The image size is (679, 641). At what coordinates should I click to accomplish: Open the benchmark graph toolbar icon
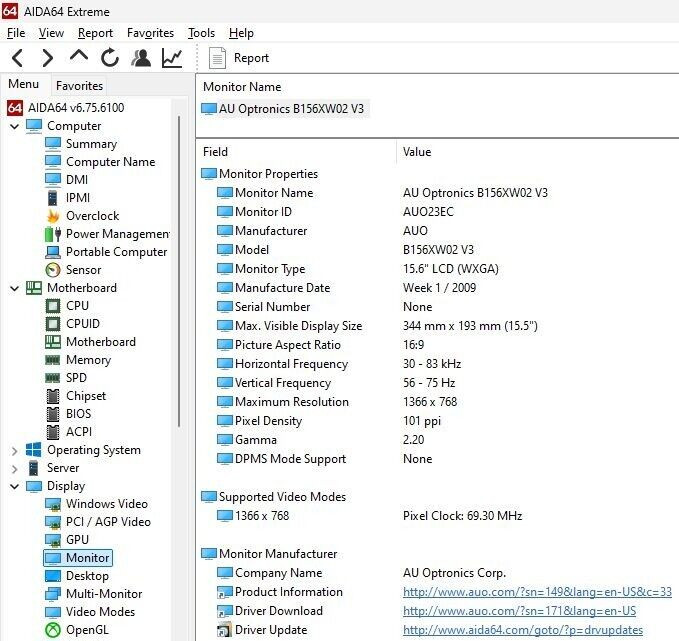(x=172, y=58)
